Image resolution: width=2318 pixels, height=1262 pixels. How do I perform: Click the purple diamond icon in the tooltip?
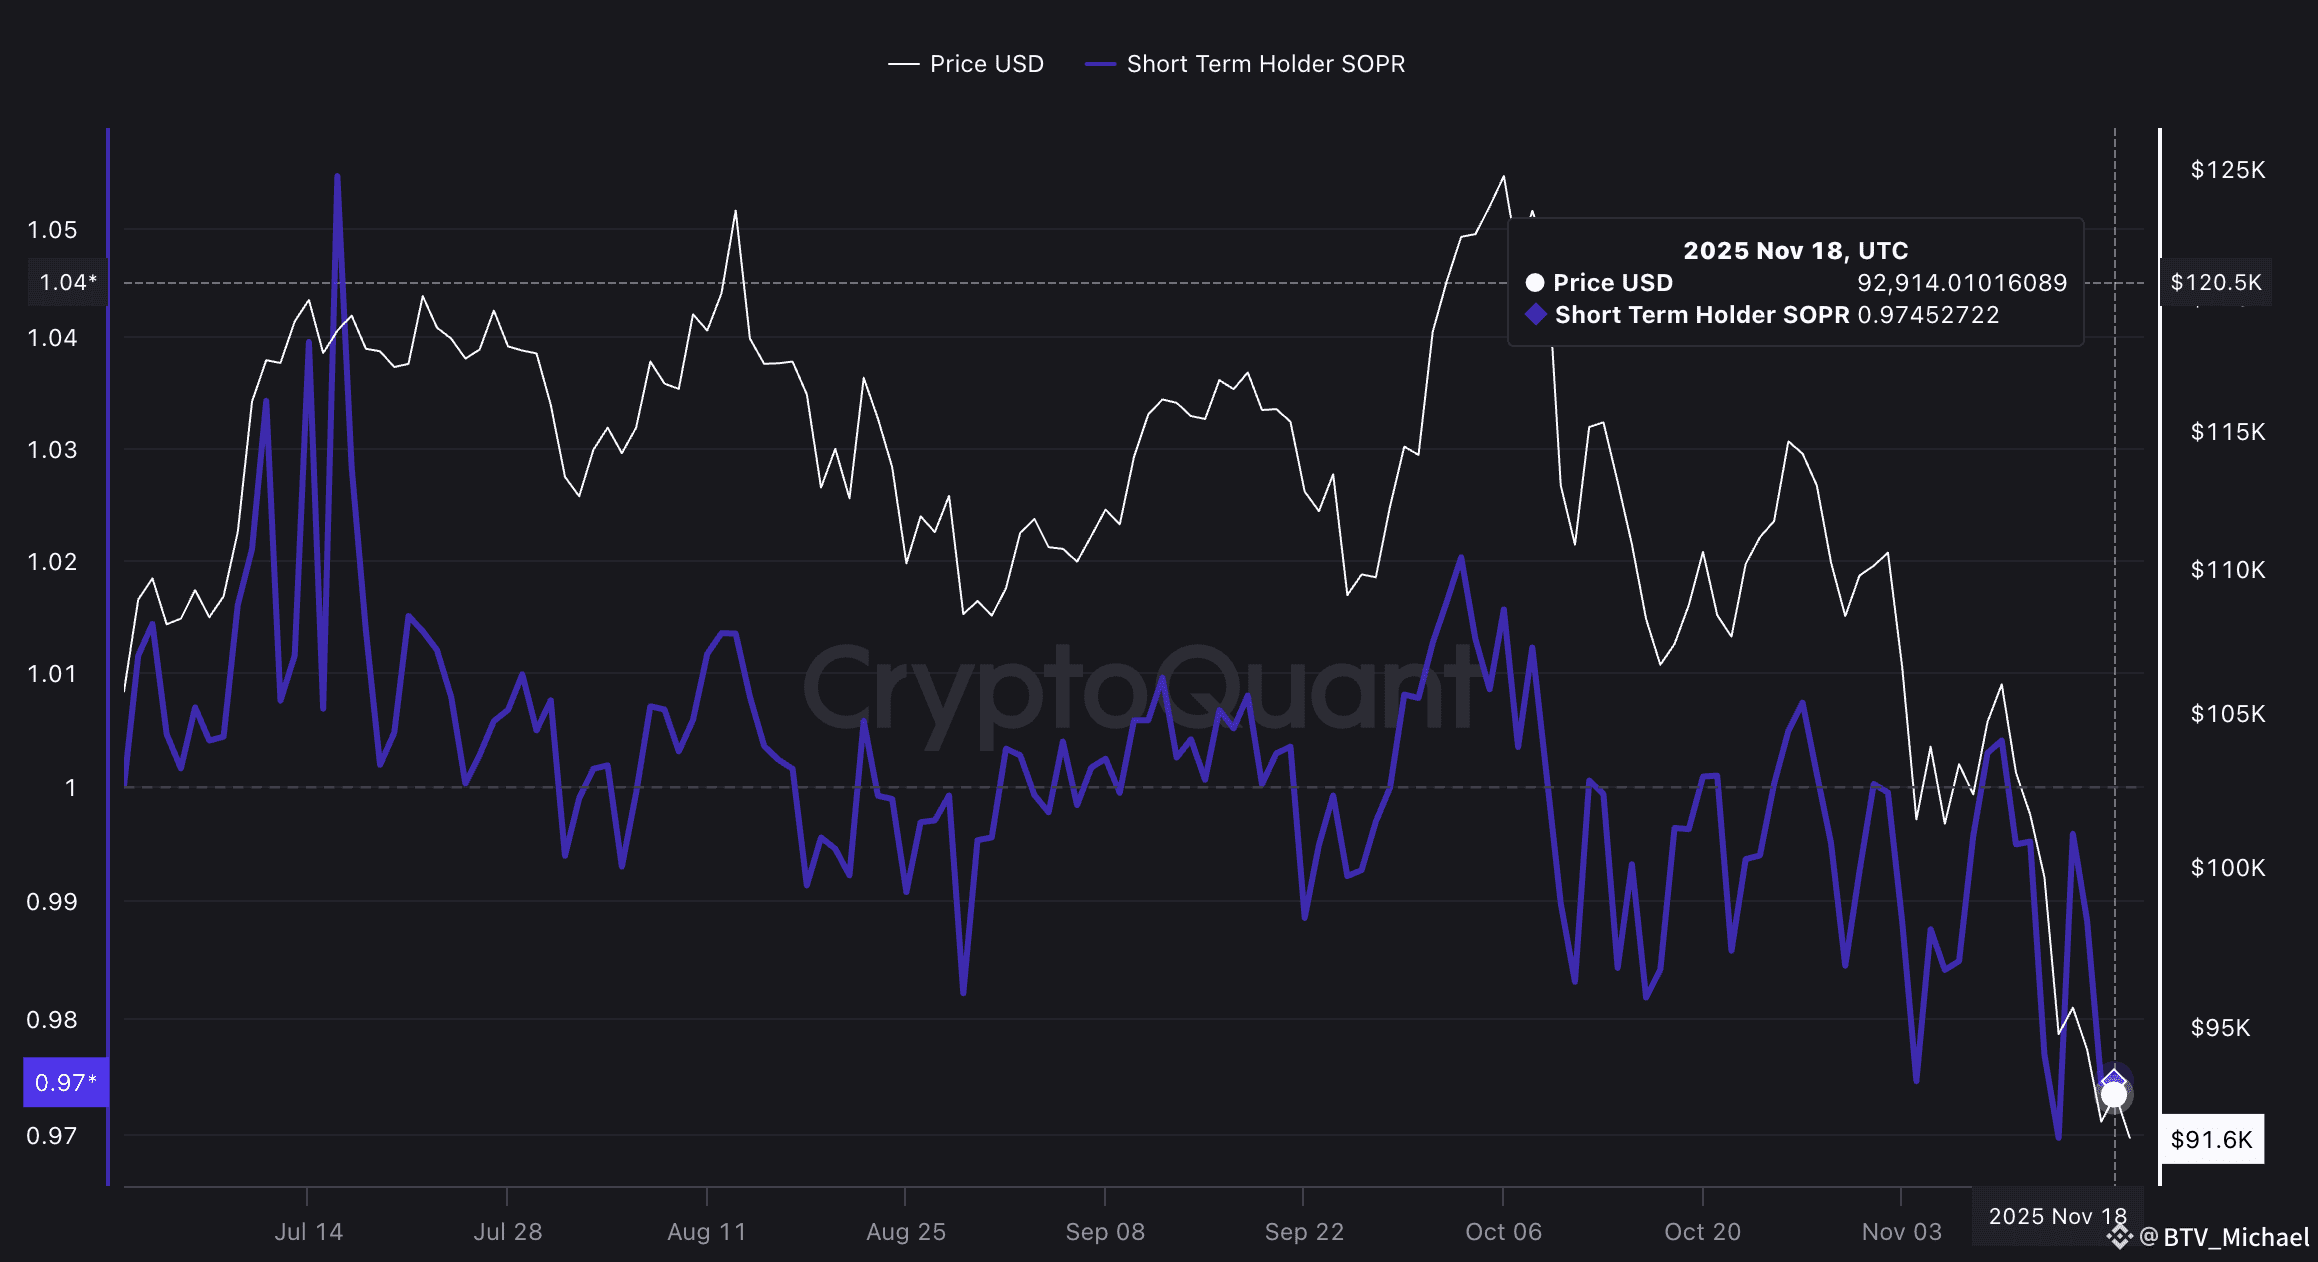[1536, 315]
